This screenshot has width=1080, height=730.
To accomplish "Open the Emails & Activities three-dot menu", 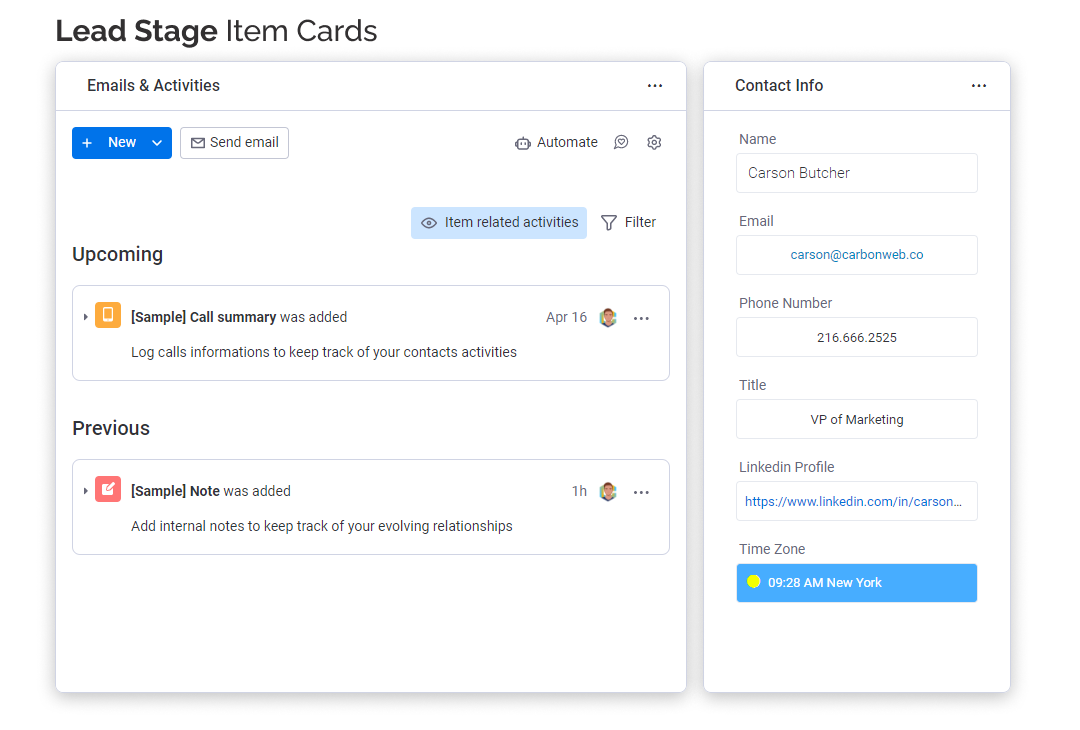I will [655, 86].
